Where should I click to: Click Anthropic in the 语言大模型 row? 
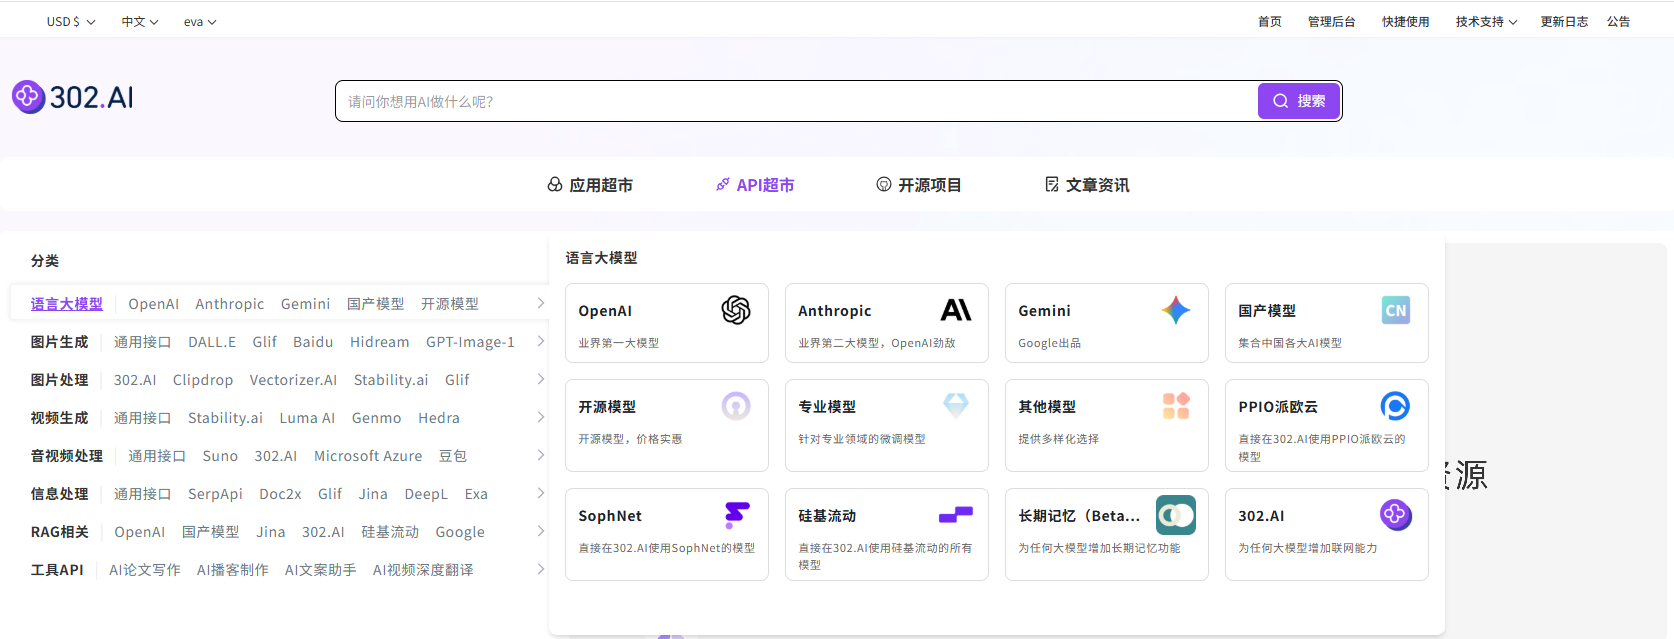pos(230,304)
